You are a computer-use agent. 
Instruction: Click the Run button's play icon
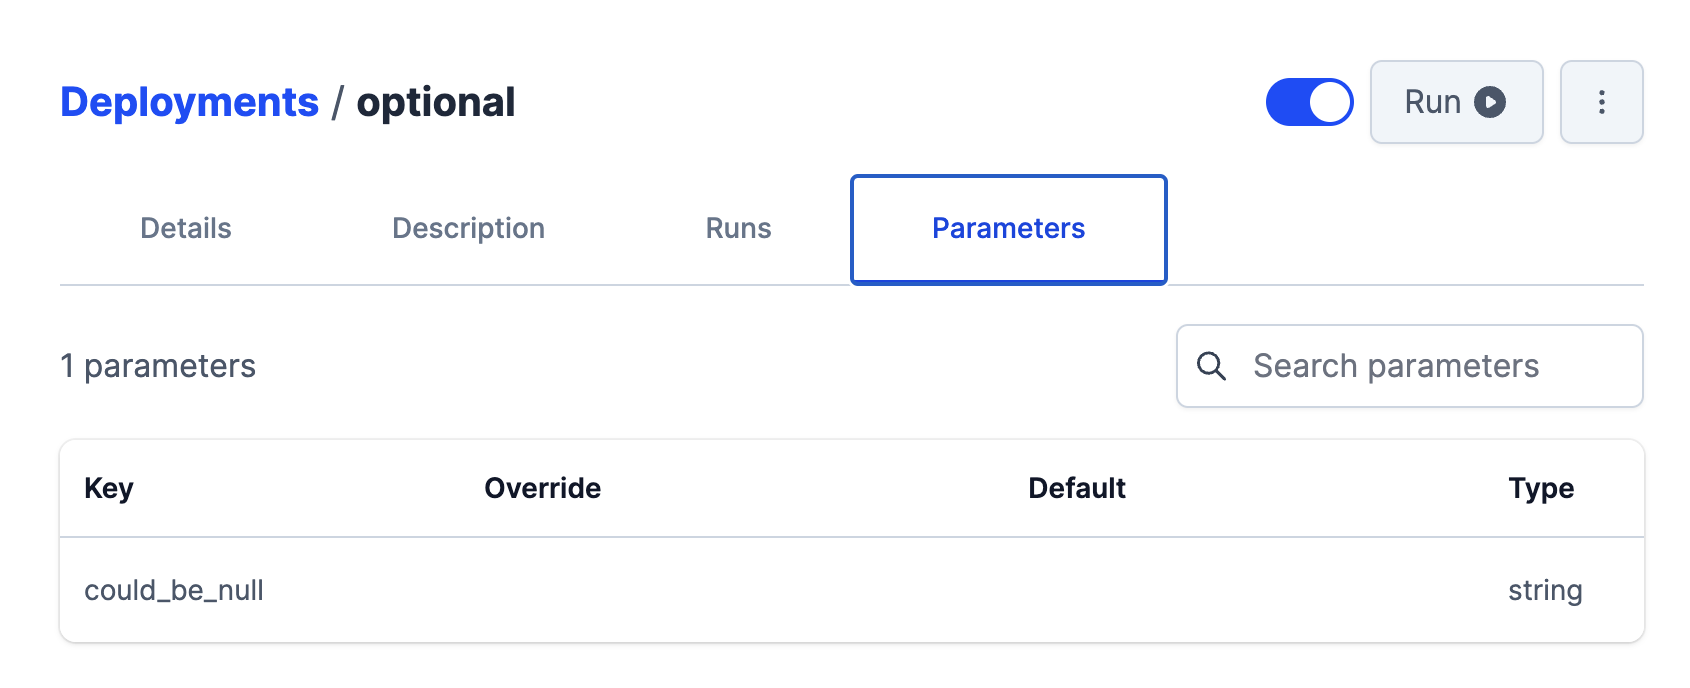coord(1489,101)
